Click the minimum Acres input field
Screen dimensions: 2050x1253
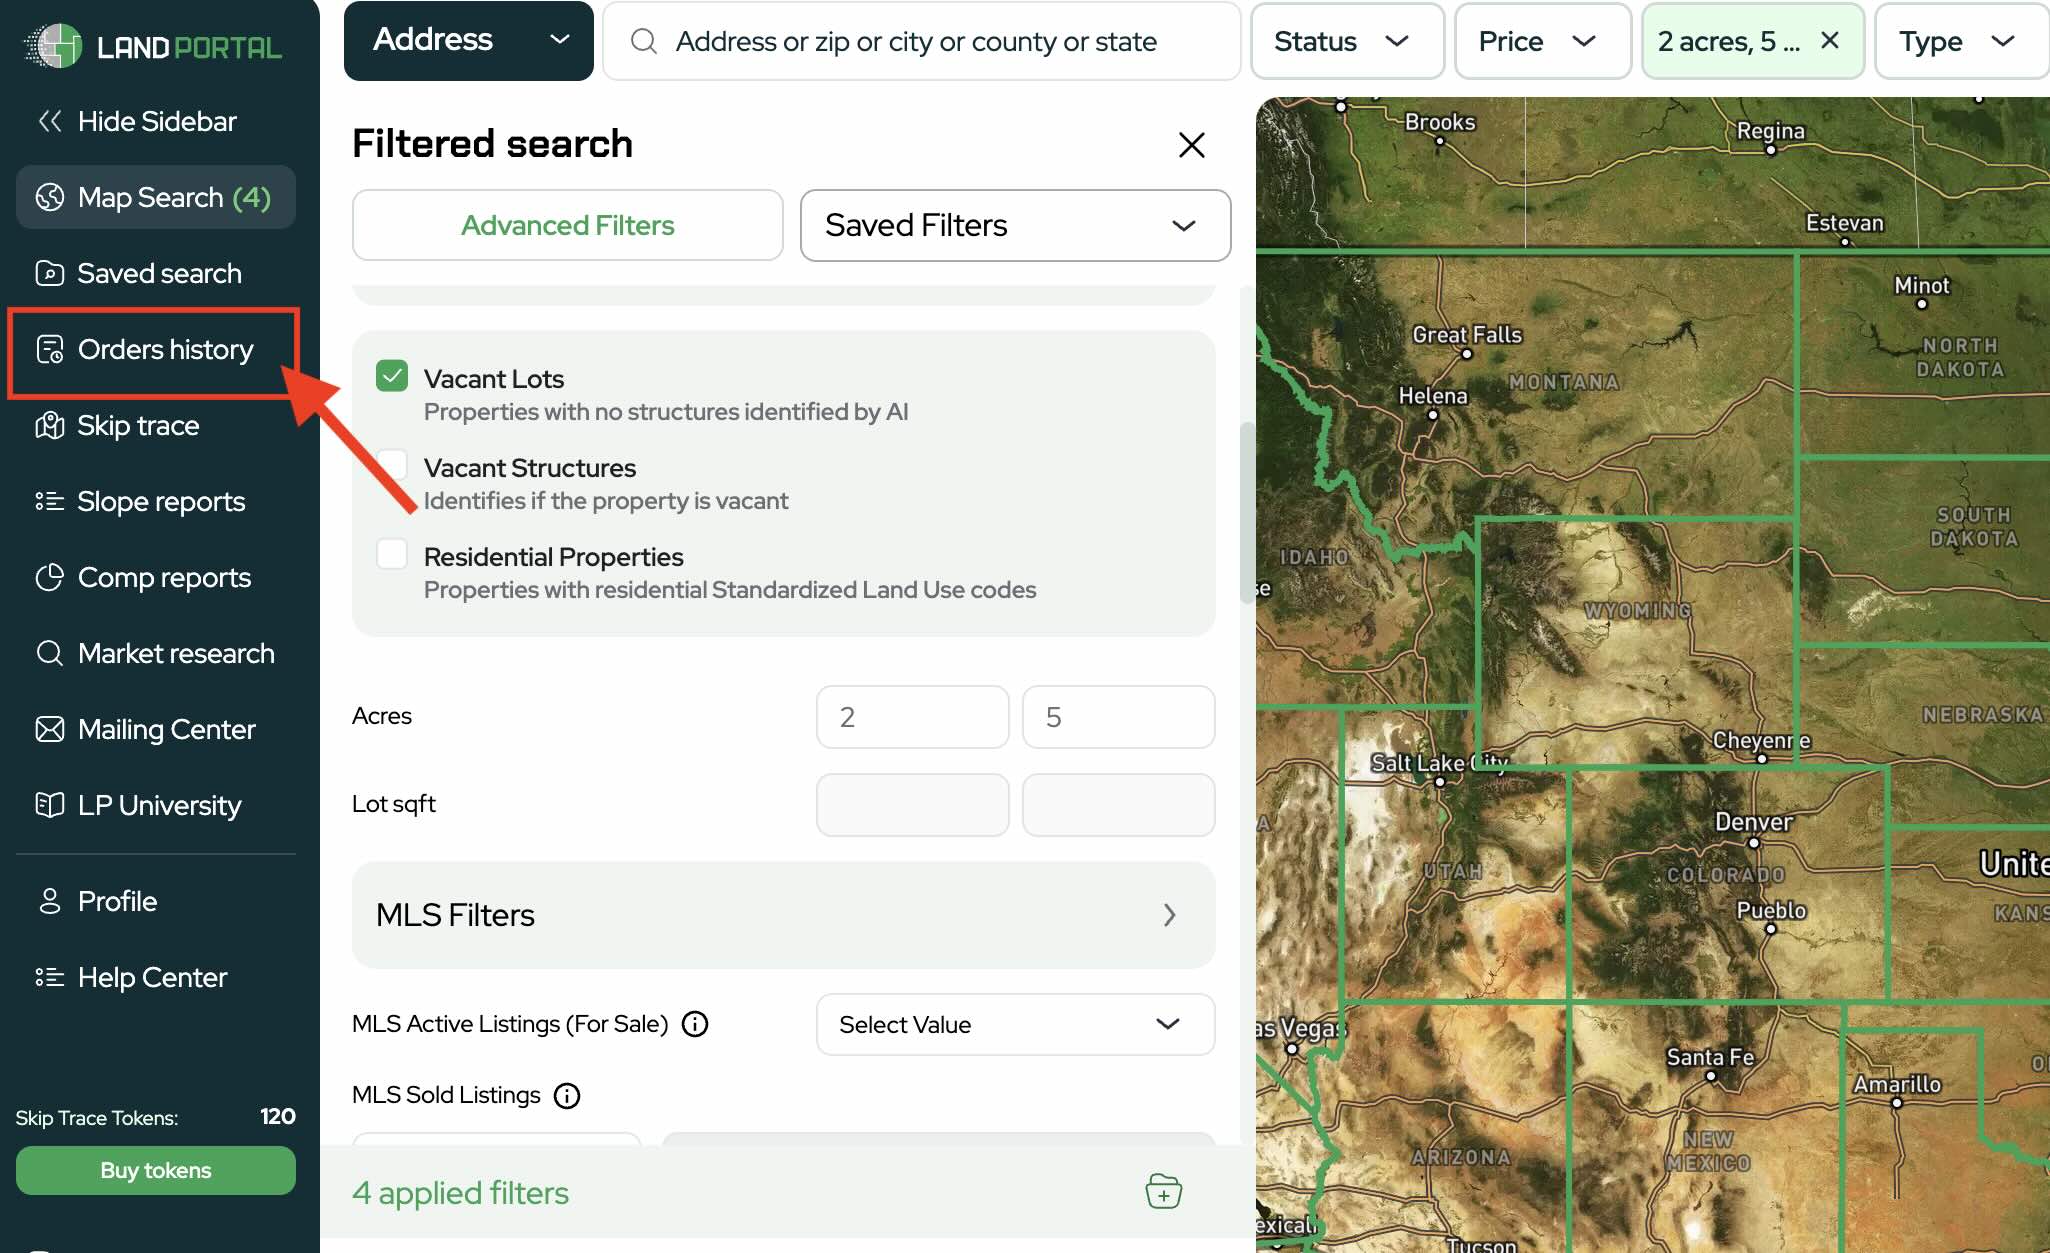(x=912, y=717)
